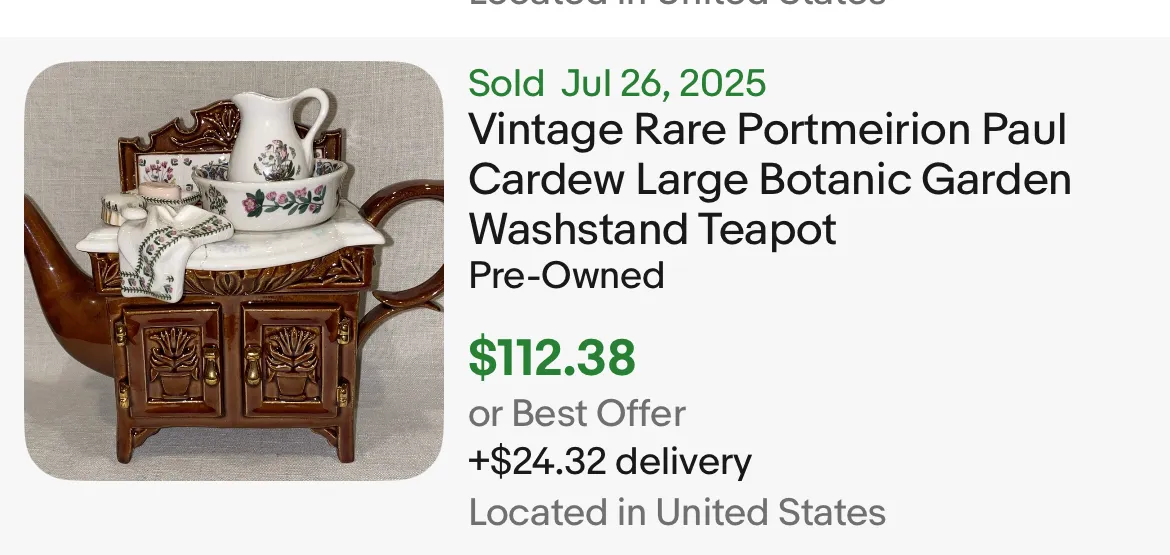The width and height of the screenshot is (1170, 555).
Task: Click 'Washstand Teapot' in the title
Action: (652, 230)
